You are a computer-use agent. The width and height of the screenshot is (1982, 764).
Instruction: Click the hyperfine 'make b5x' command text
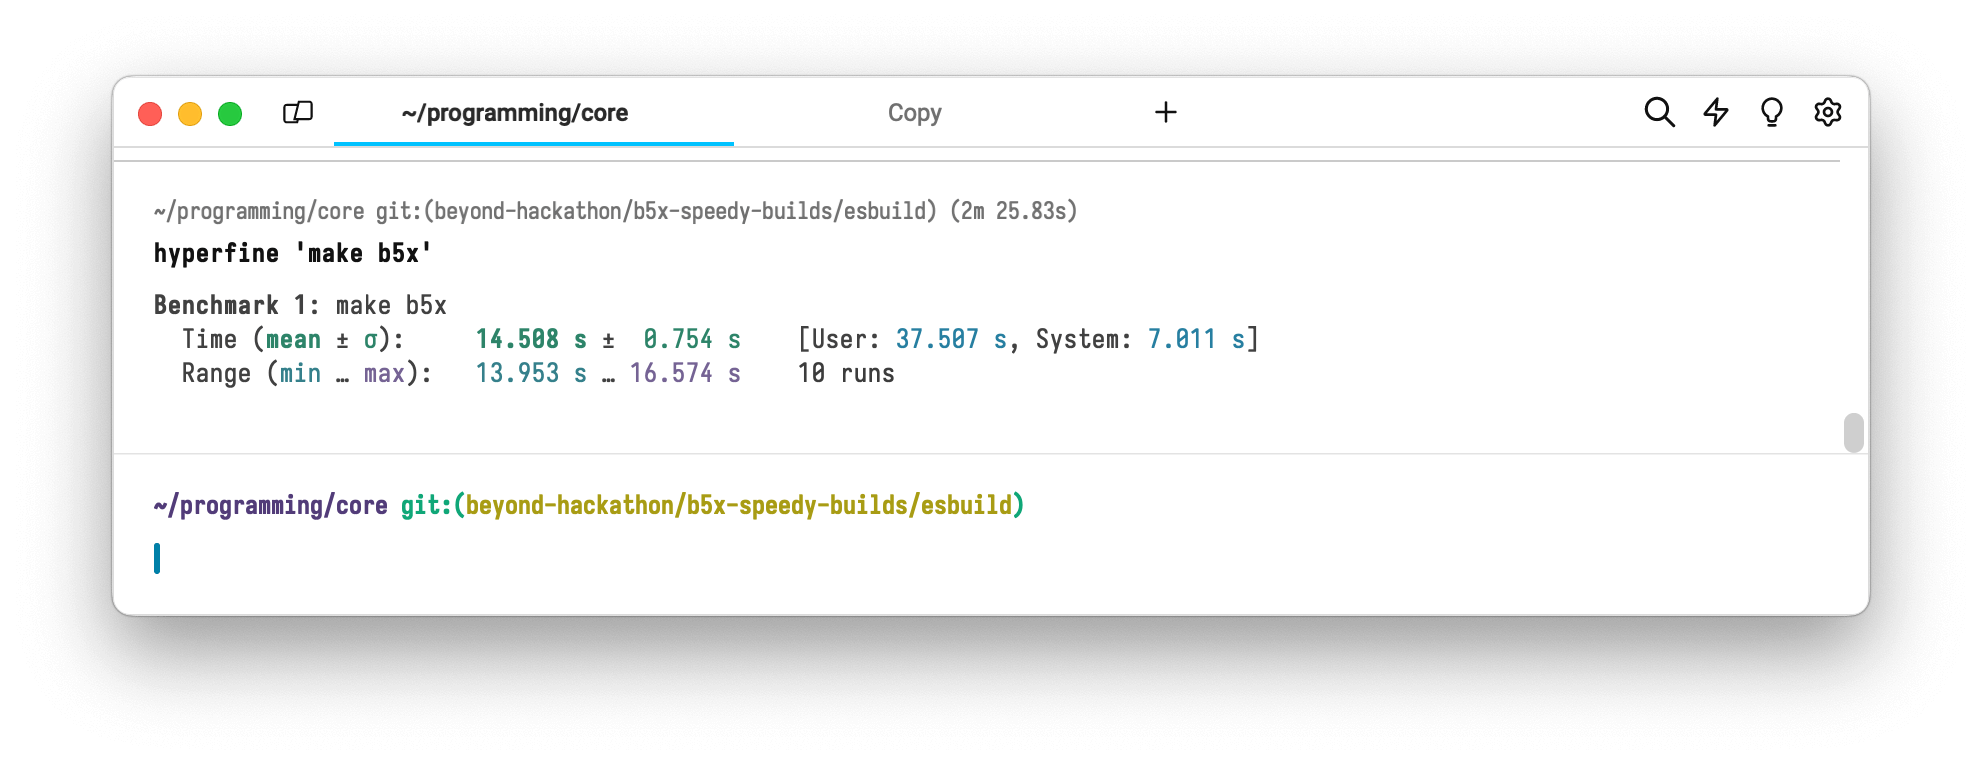tap(291, 252)
